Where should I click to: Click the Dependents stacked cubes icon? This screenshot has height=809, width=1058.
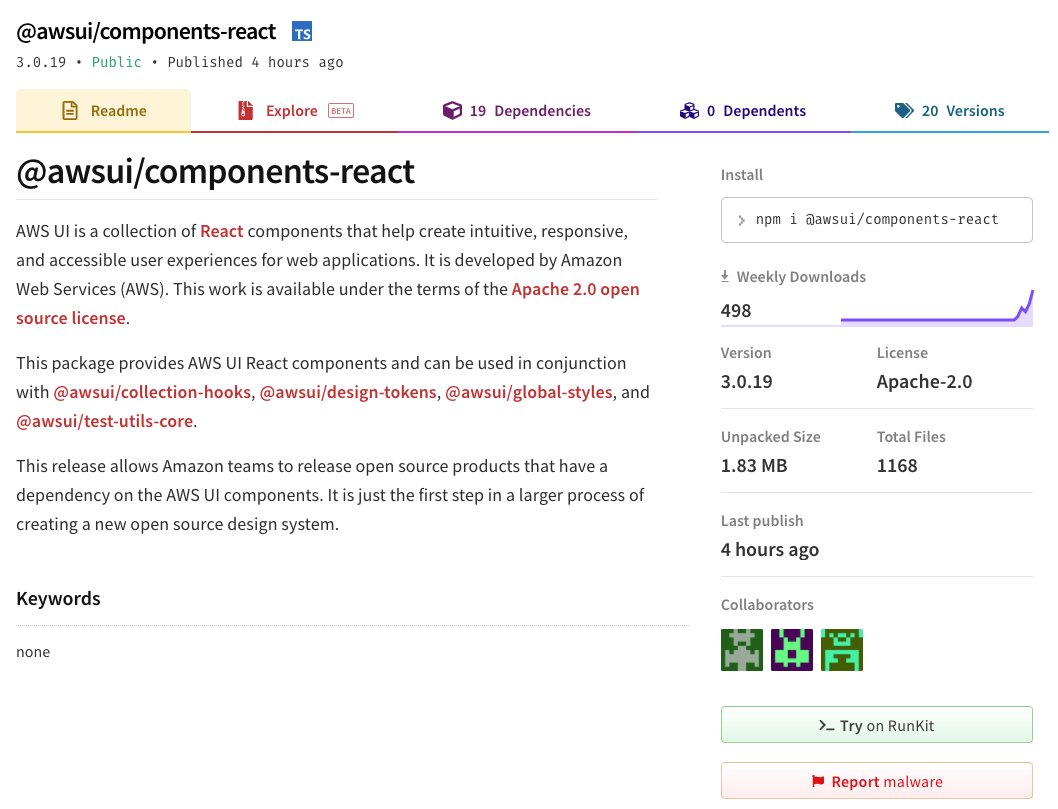(689, 111)
